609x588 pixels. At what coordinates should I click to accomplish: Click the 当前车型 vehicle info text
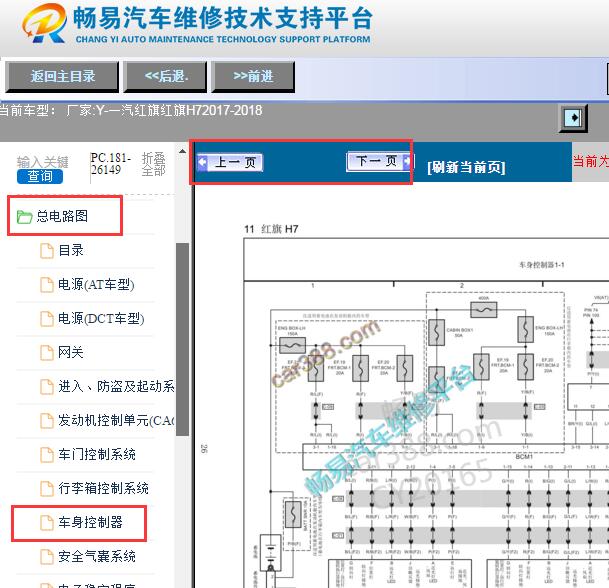130,111
